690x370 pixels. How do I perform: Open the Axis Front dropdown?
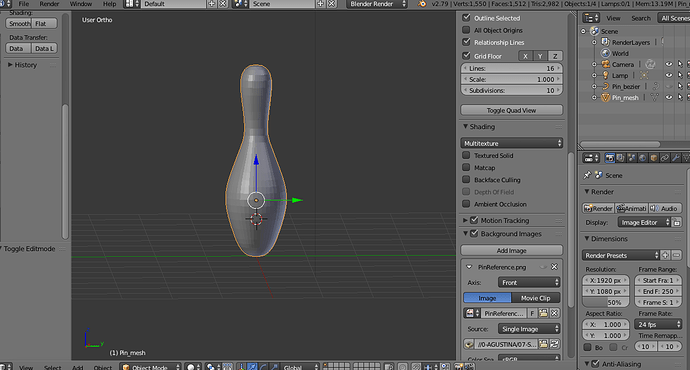529,282
